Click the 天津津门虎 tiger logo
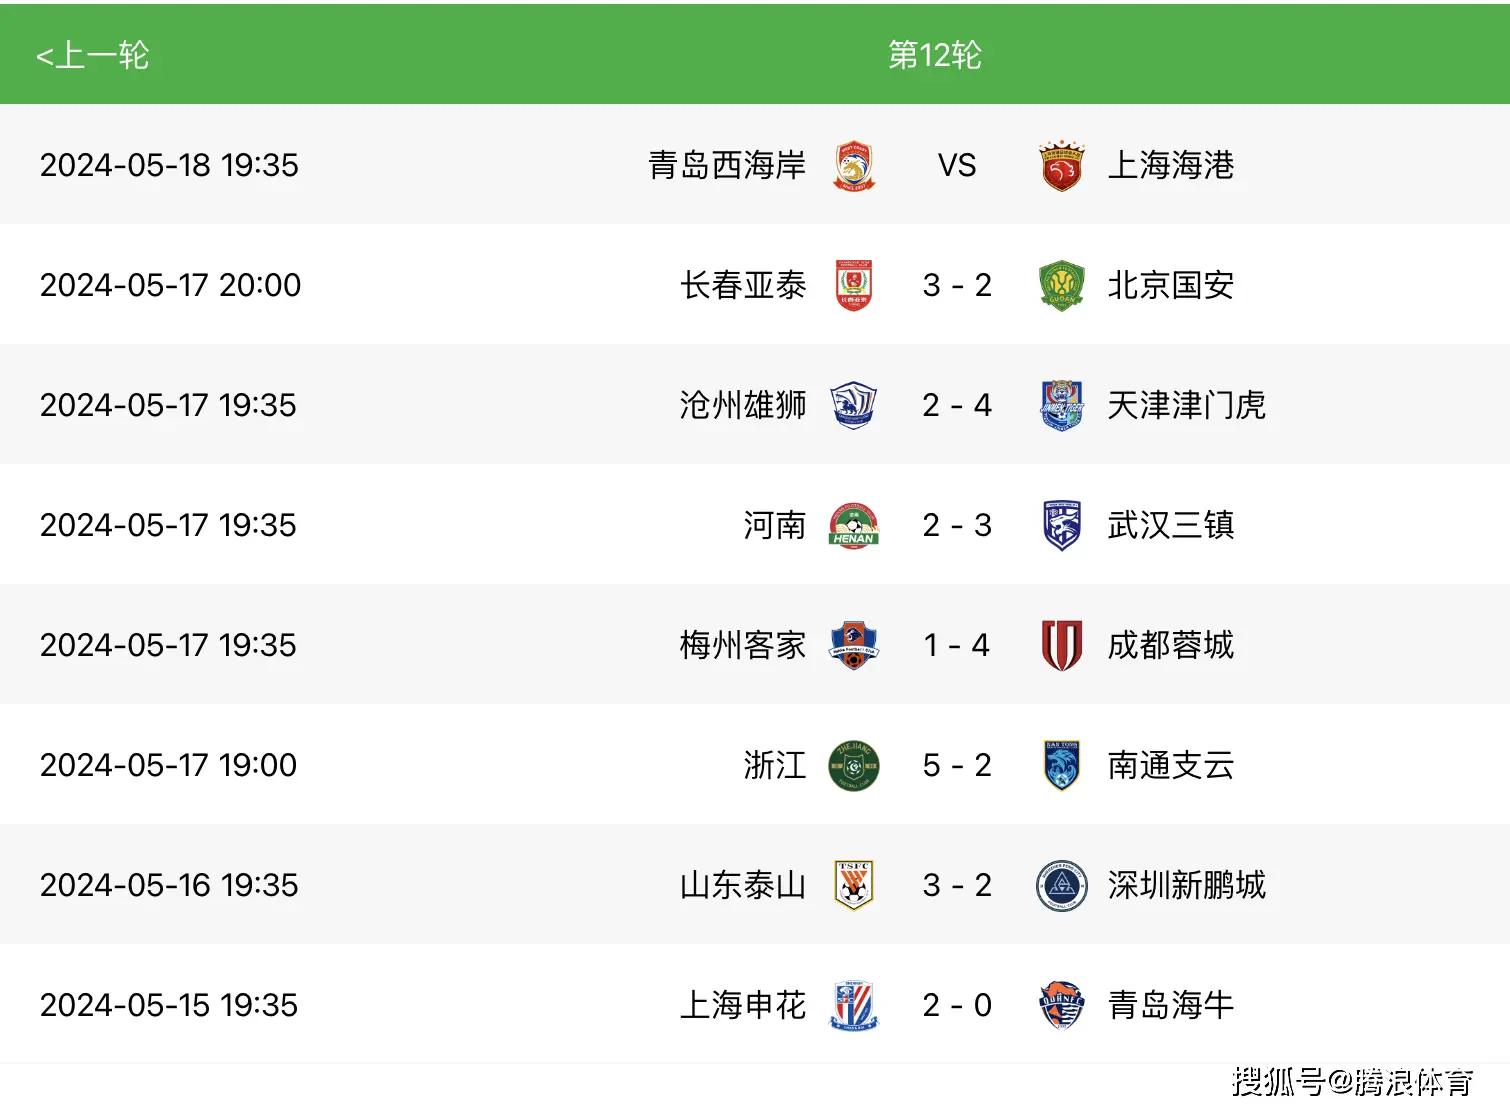Image resolution: width=1510 pixels, height=1114 pixels. 1061,406
